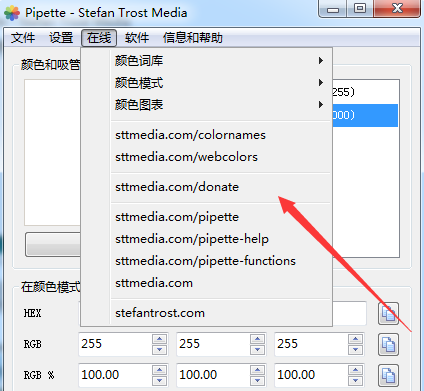
Task: Copy the RGB % value
Action: click(388, 375)
